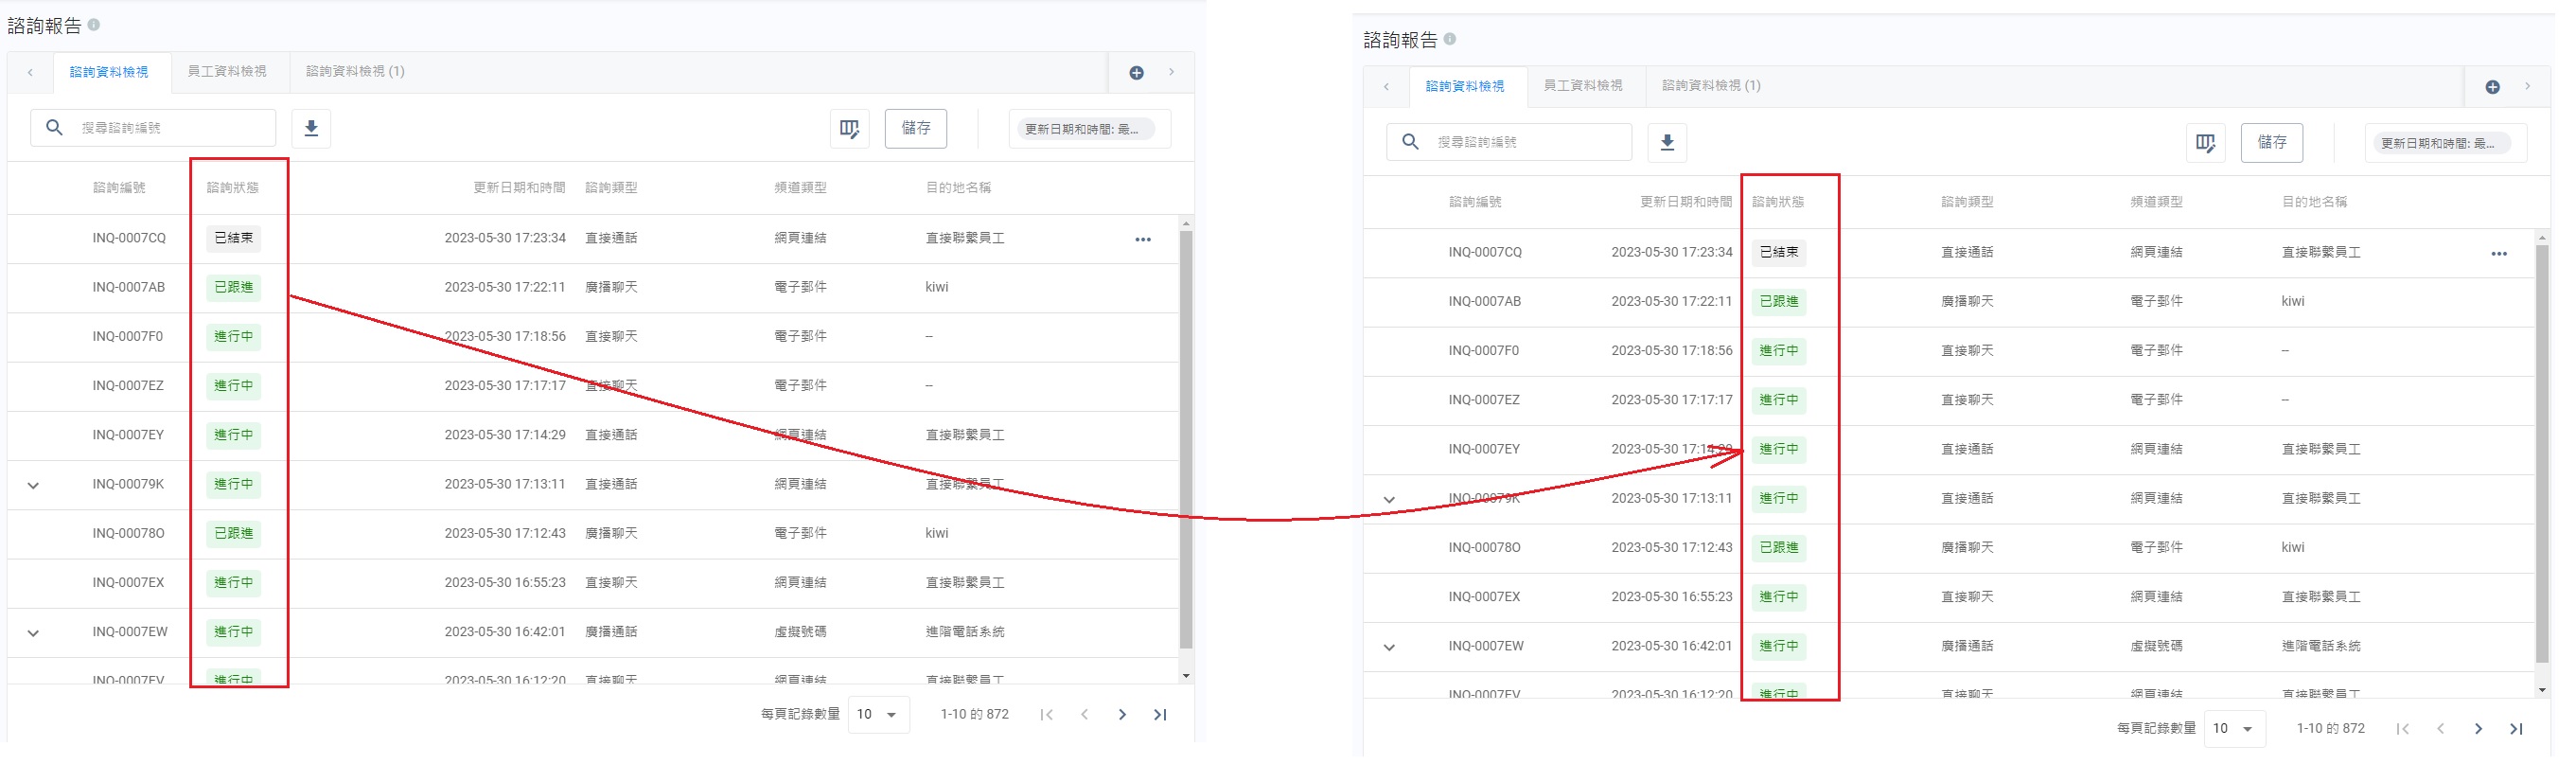Open more options for INQ-0007CQ in right panel

2498,254
